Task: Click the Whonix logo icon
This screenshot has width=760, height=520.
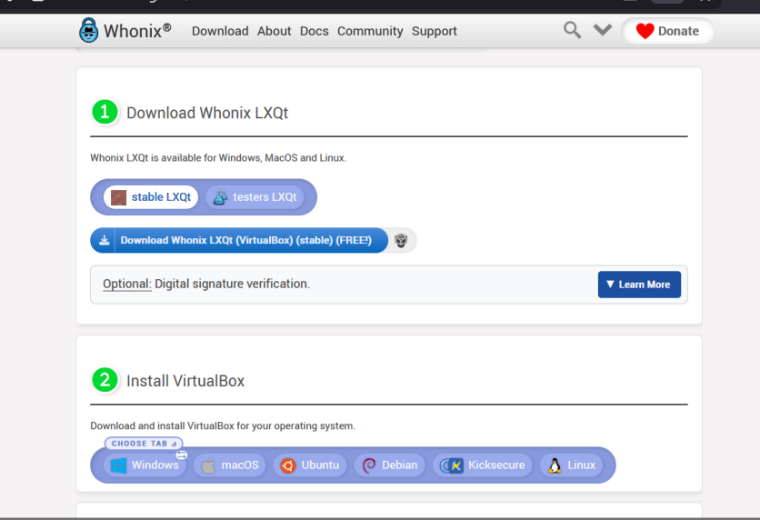Action: [89, 30]
